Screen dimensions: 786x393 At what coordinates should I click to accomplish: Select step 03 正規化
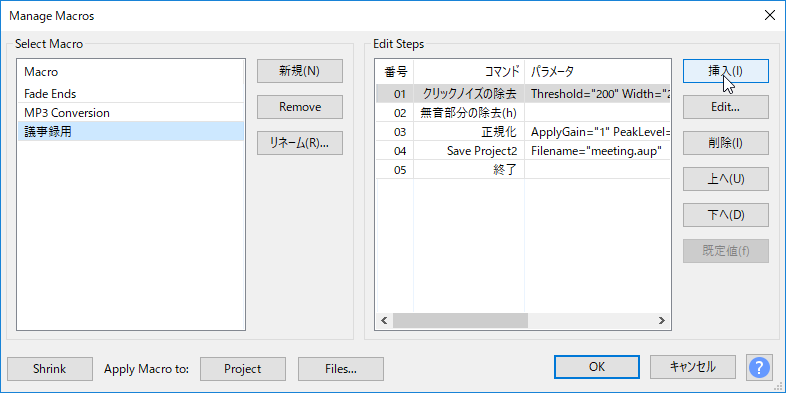point(522,131)
